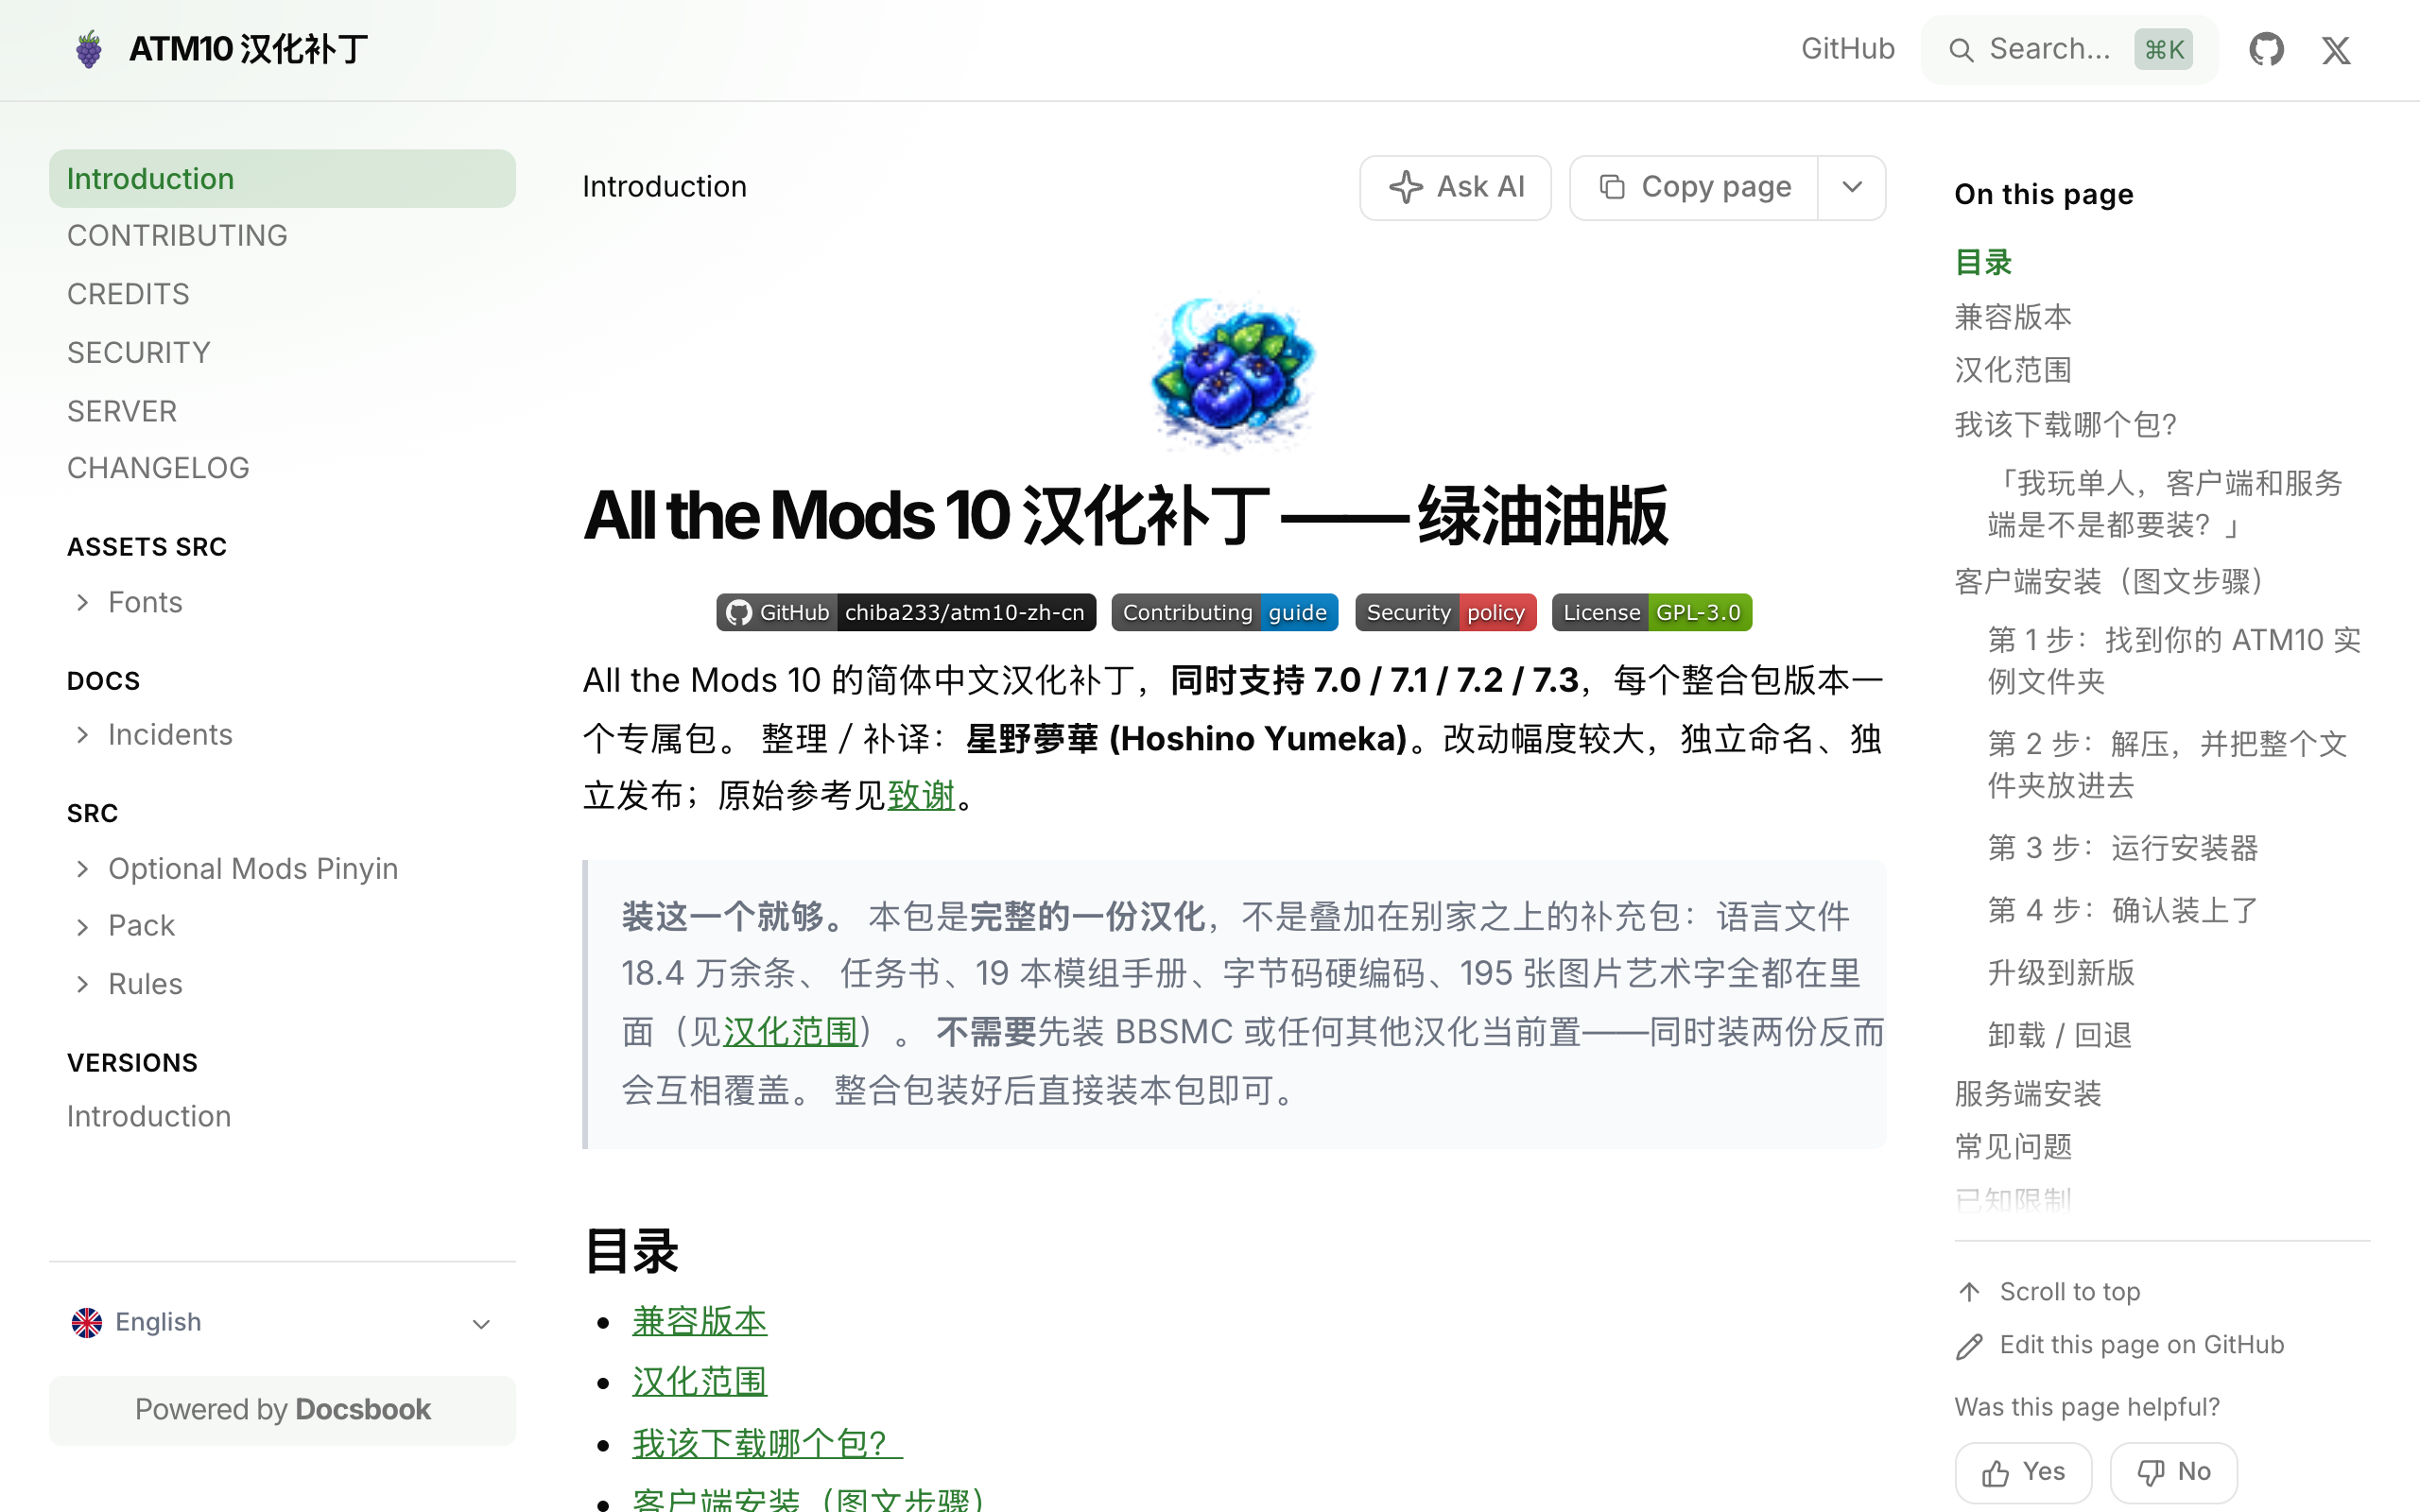
Task: Jump to 兼容版本 in On this page
Action: pyautogui.click(x=2013, y=317)
